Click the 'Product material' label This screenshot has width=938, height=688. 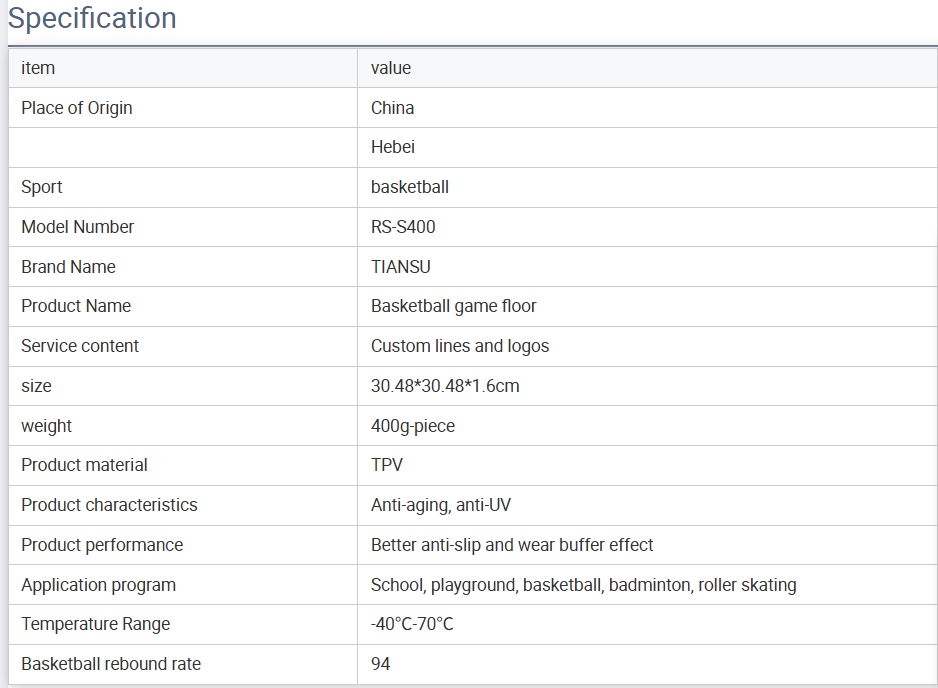pyautogui.click(x=84, y=465)
